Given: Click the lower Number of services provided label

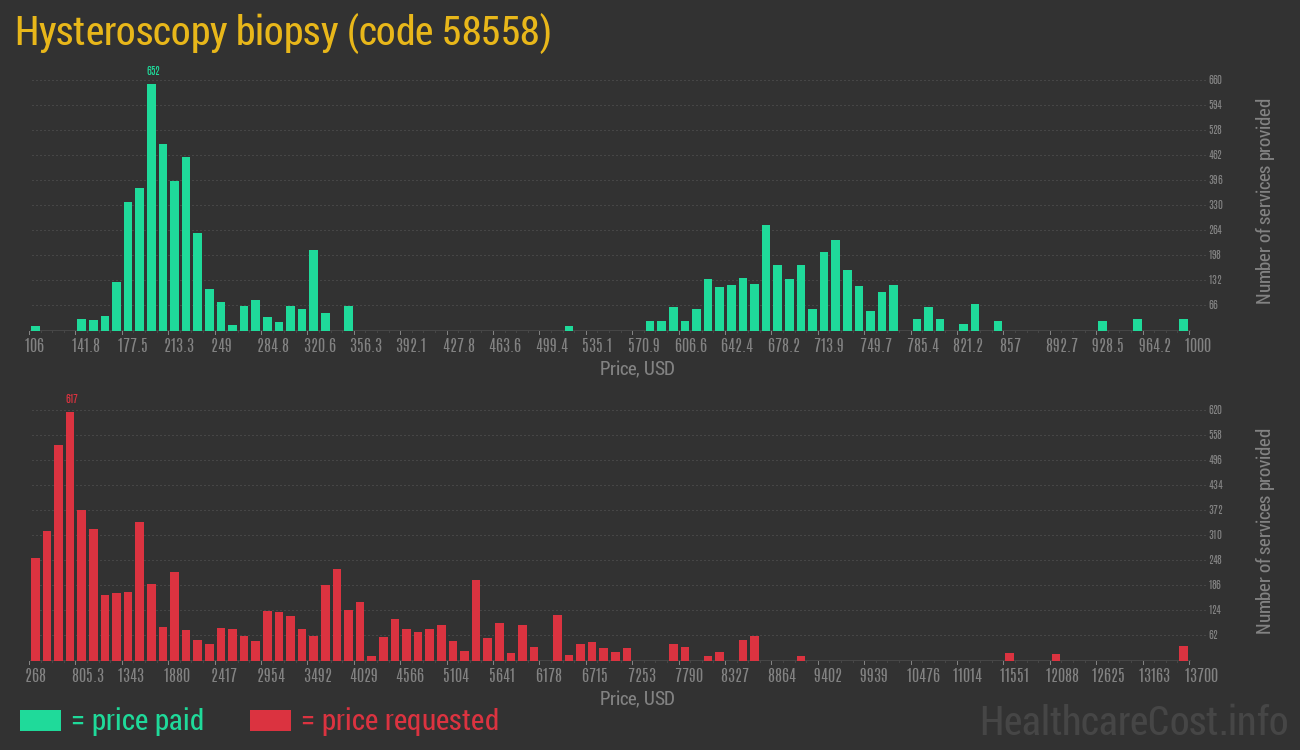Looking at the screenshot, I should (1264, 532).
